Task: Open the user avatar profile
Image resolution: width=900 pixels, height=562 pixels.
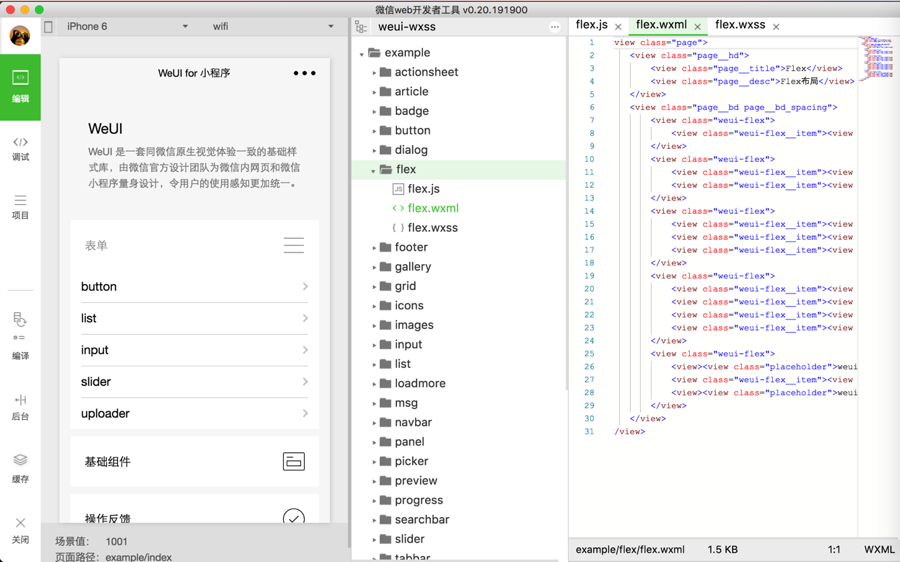Action: (20, 36)
